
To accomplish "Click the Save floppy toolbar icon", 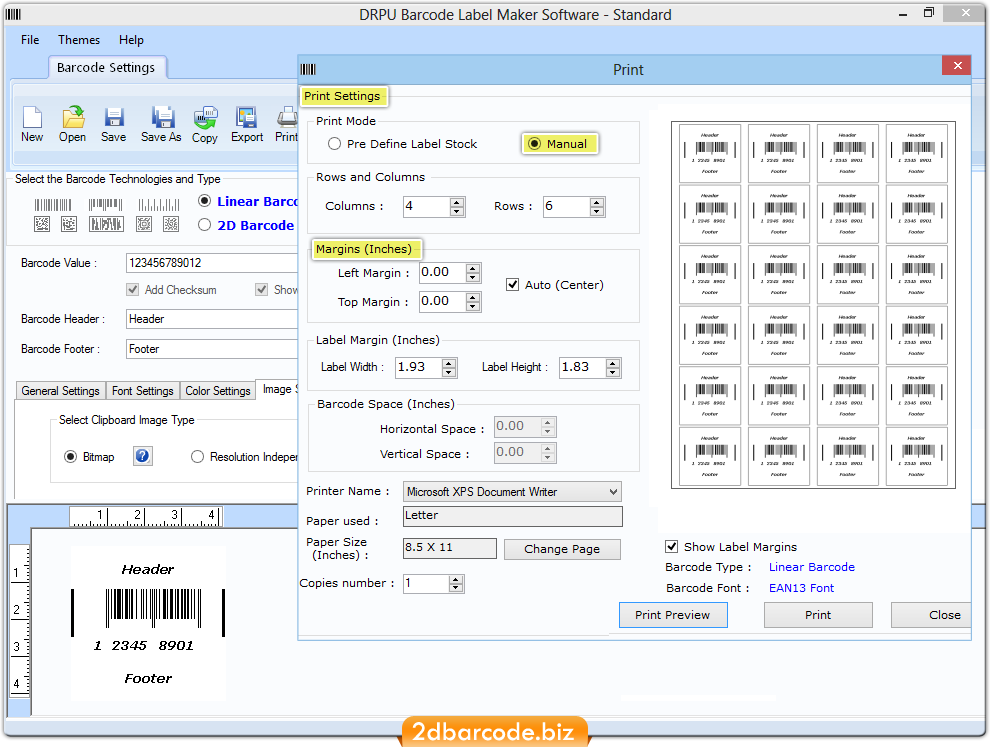I will coord(114,117).
